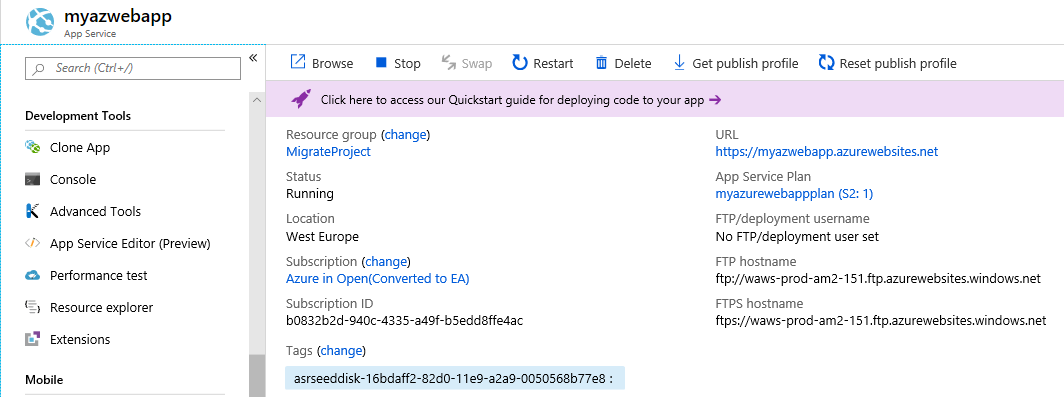Click the FTPS hostname value
The width and height of the screenshot is (1064, 397).
coord(881,320)
